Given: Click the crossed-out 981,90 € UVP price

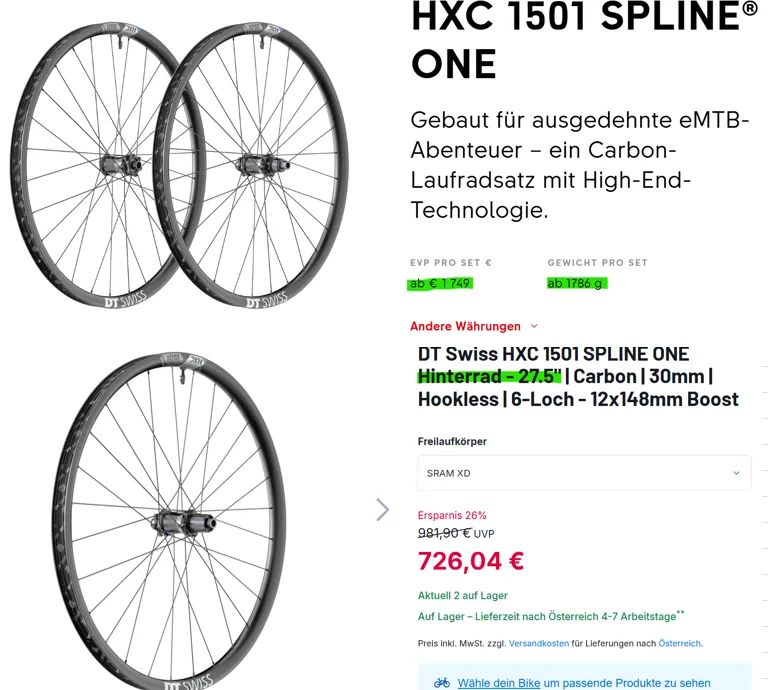Looking at the screenshot, I should [456, 533].
